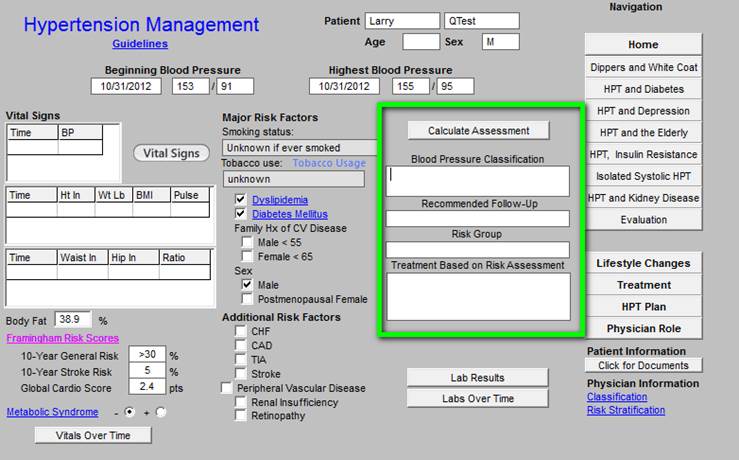739x460 pixels.
Task: Click Beginning systolic value 153
Action: 190,86
